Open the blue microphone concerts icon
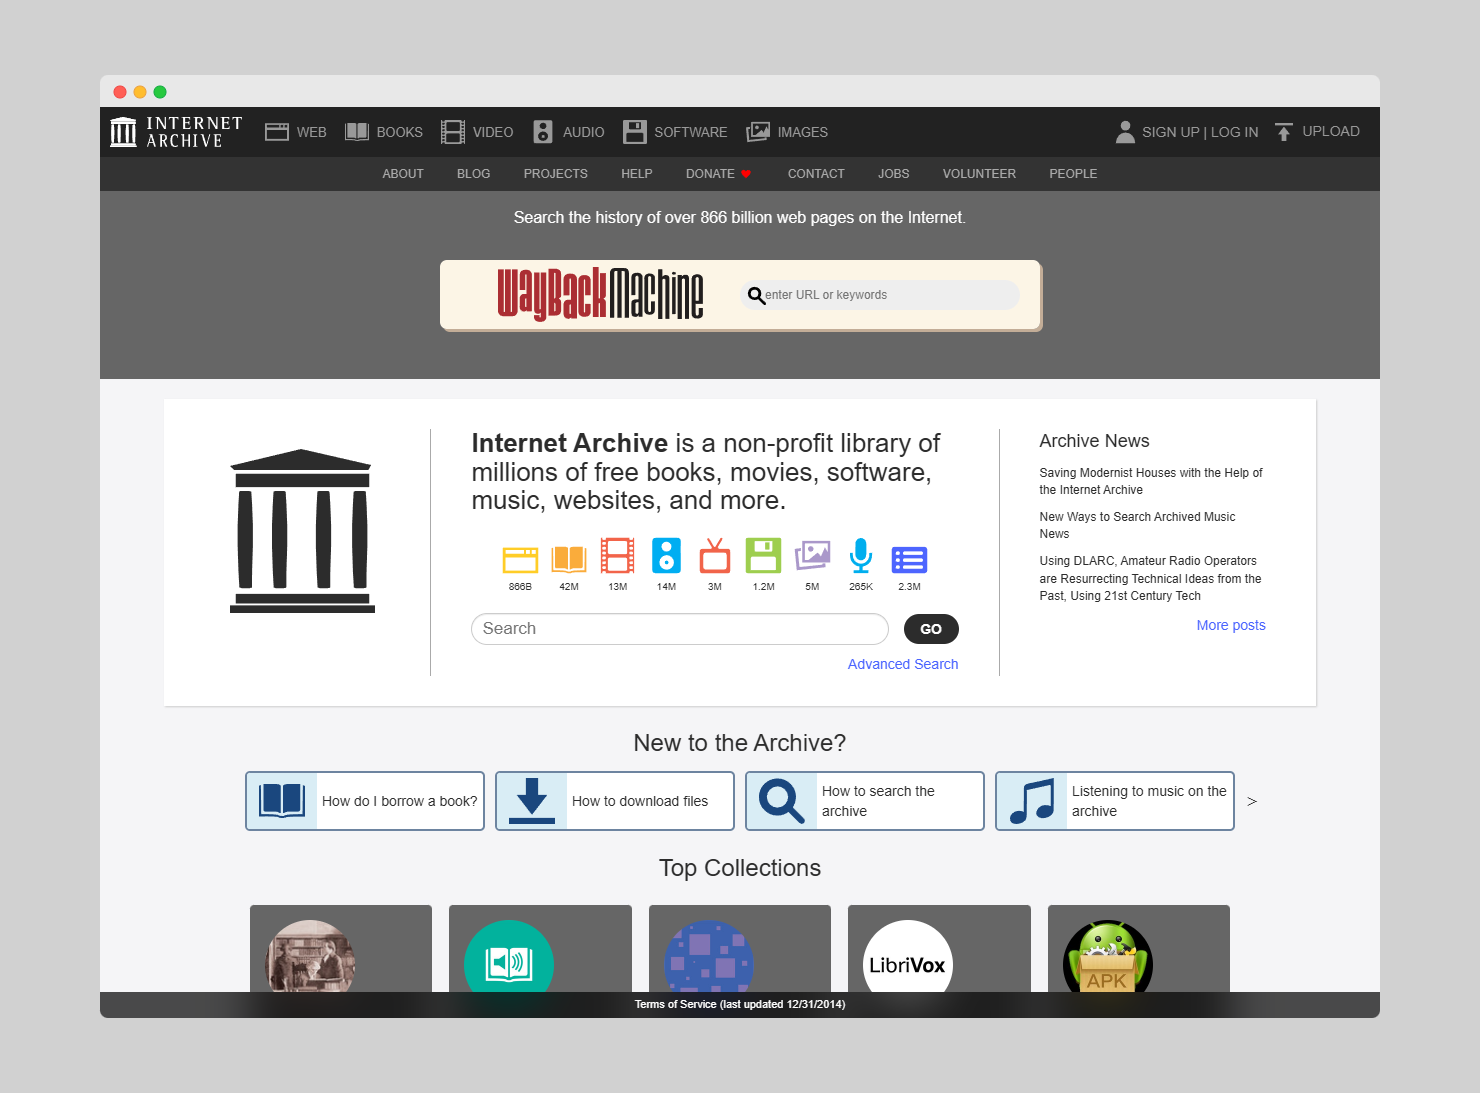 click(x=860, y=556)
